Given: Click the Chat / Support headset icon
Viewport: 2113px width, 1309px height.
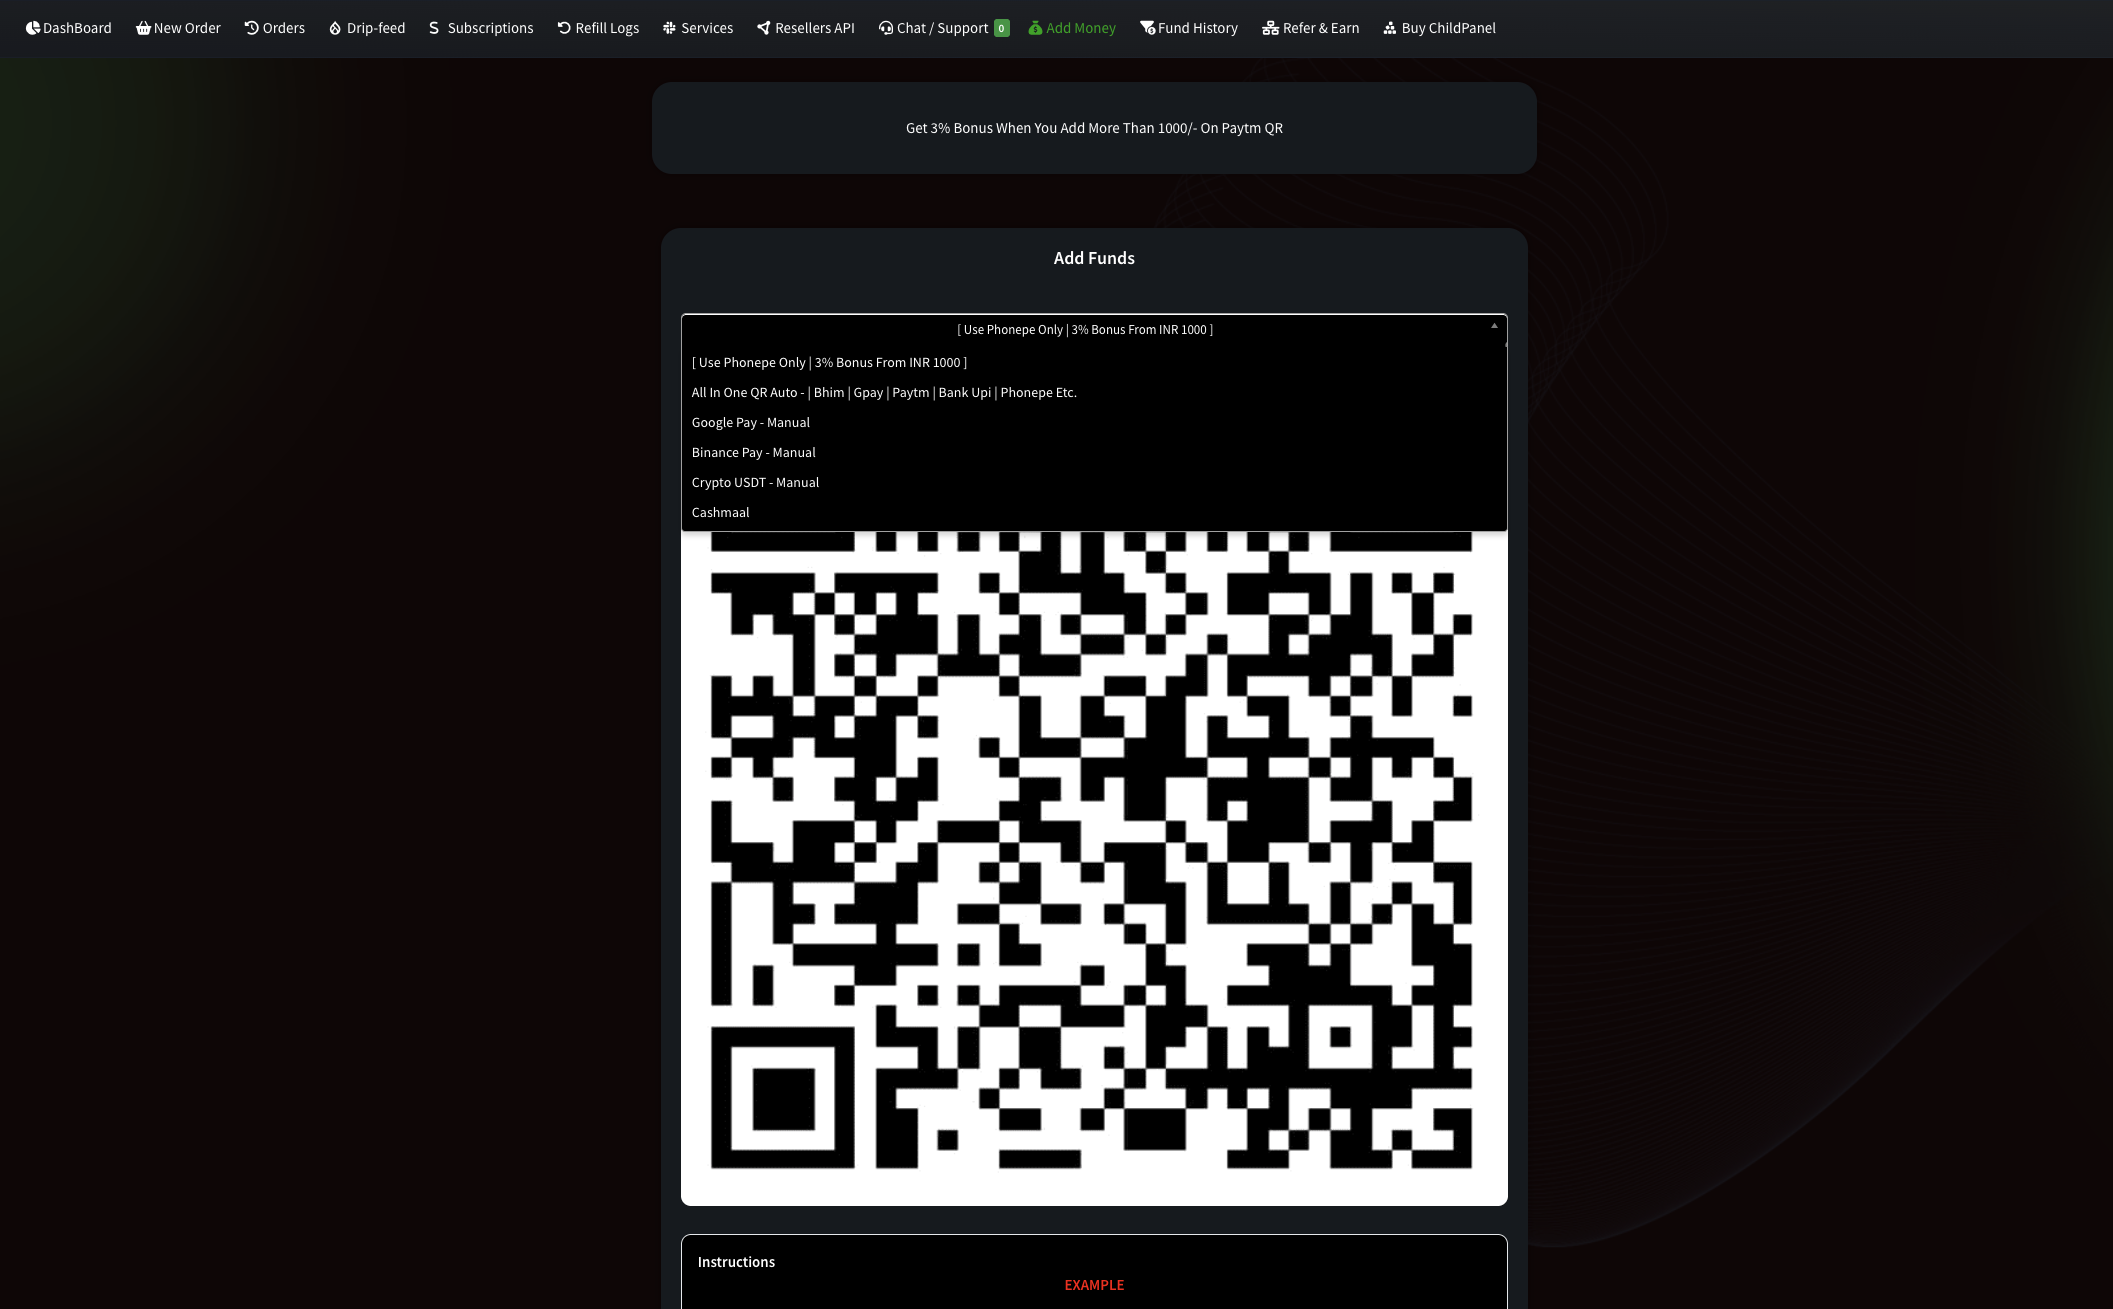Looking at the screenshot, I should click(x=886, y=28).
